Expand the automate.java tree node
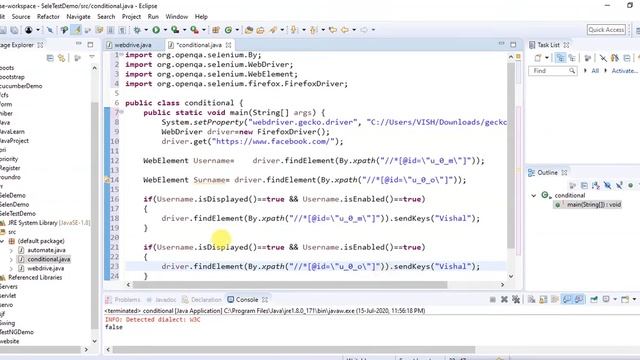Viewport: 640px width, 360px height. pos(11,250)
